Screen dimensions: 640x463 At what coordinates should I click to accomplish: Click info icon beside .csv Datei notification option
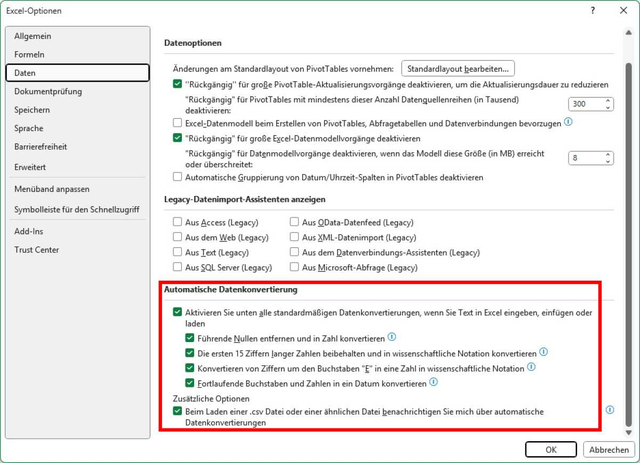(610, 410)
